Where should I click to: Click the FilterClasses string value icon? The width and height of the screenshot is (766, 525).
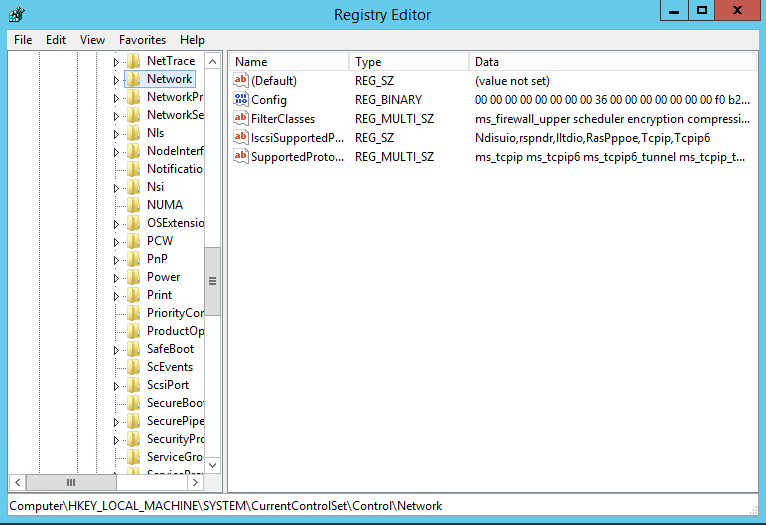(x=240, y=119)
